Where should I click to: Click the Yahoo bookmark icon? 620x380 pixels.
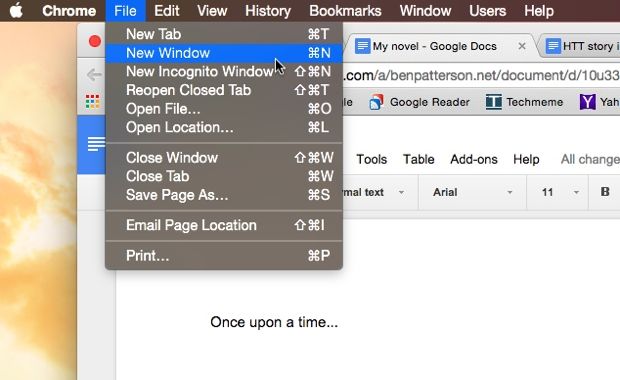click(x=588, y=102)
